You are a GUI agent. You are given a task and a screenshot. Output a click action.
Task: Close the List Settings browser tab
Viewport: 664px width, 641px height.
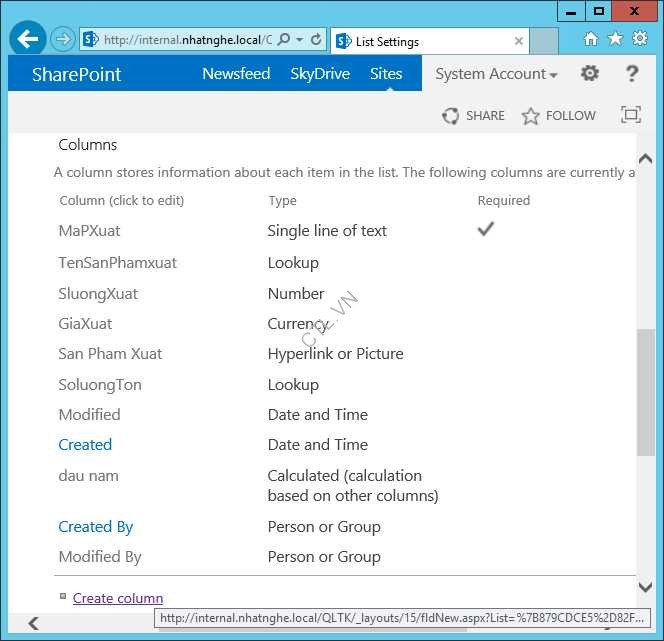(518, 41)
